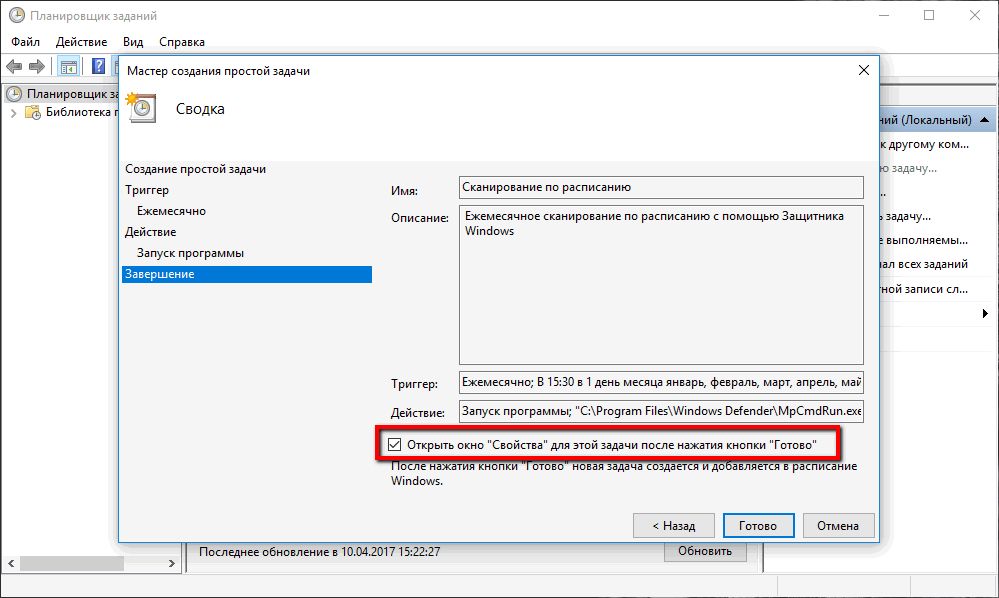
Task: Click the Готово button
Action: 758,525
